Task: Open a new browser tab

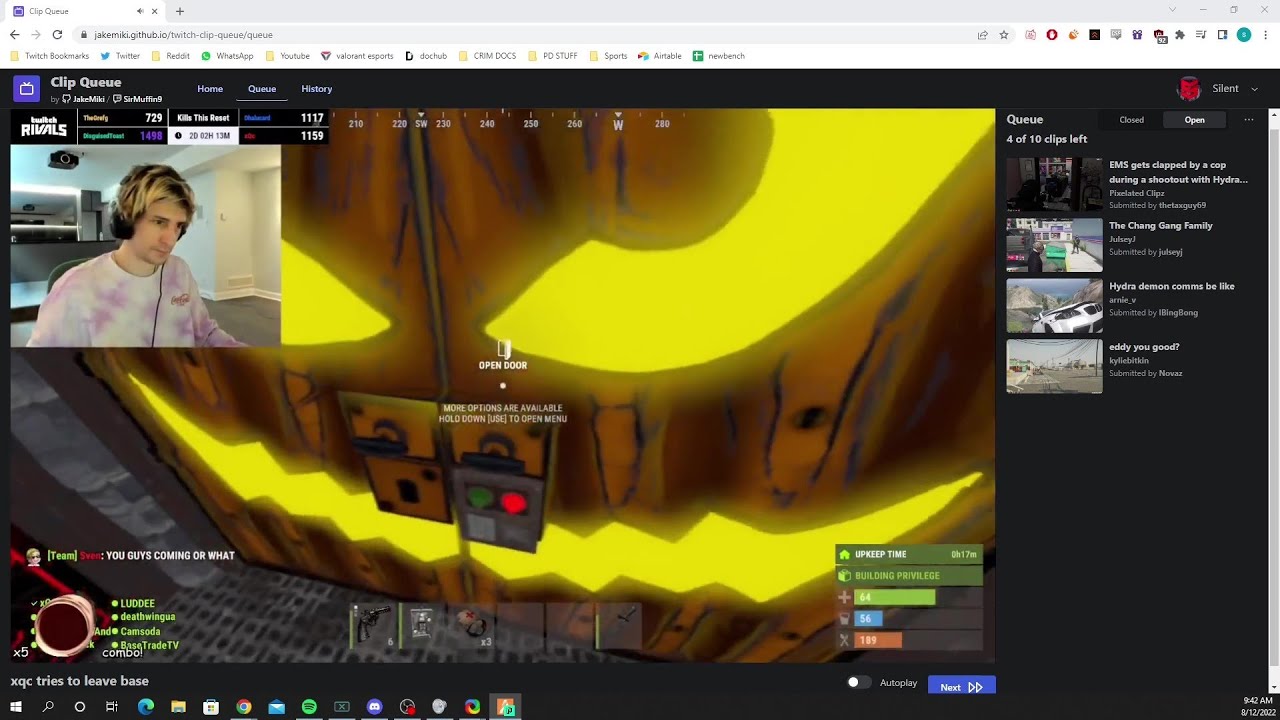Action: [180, 11]
